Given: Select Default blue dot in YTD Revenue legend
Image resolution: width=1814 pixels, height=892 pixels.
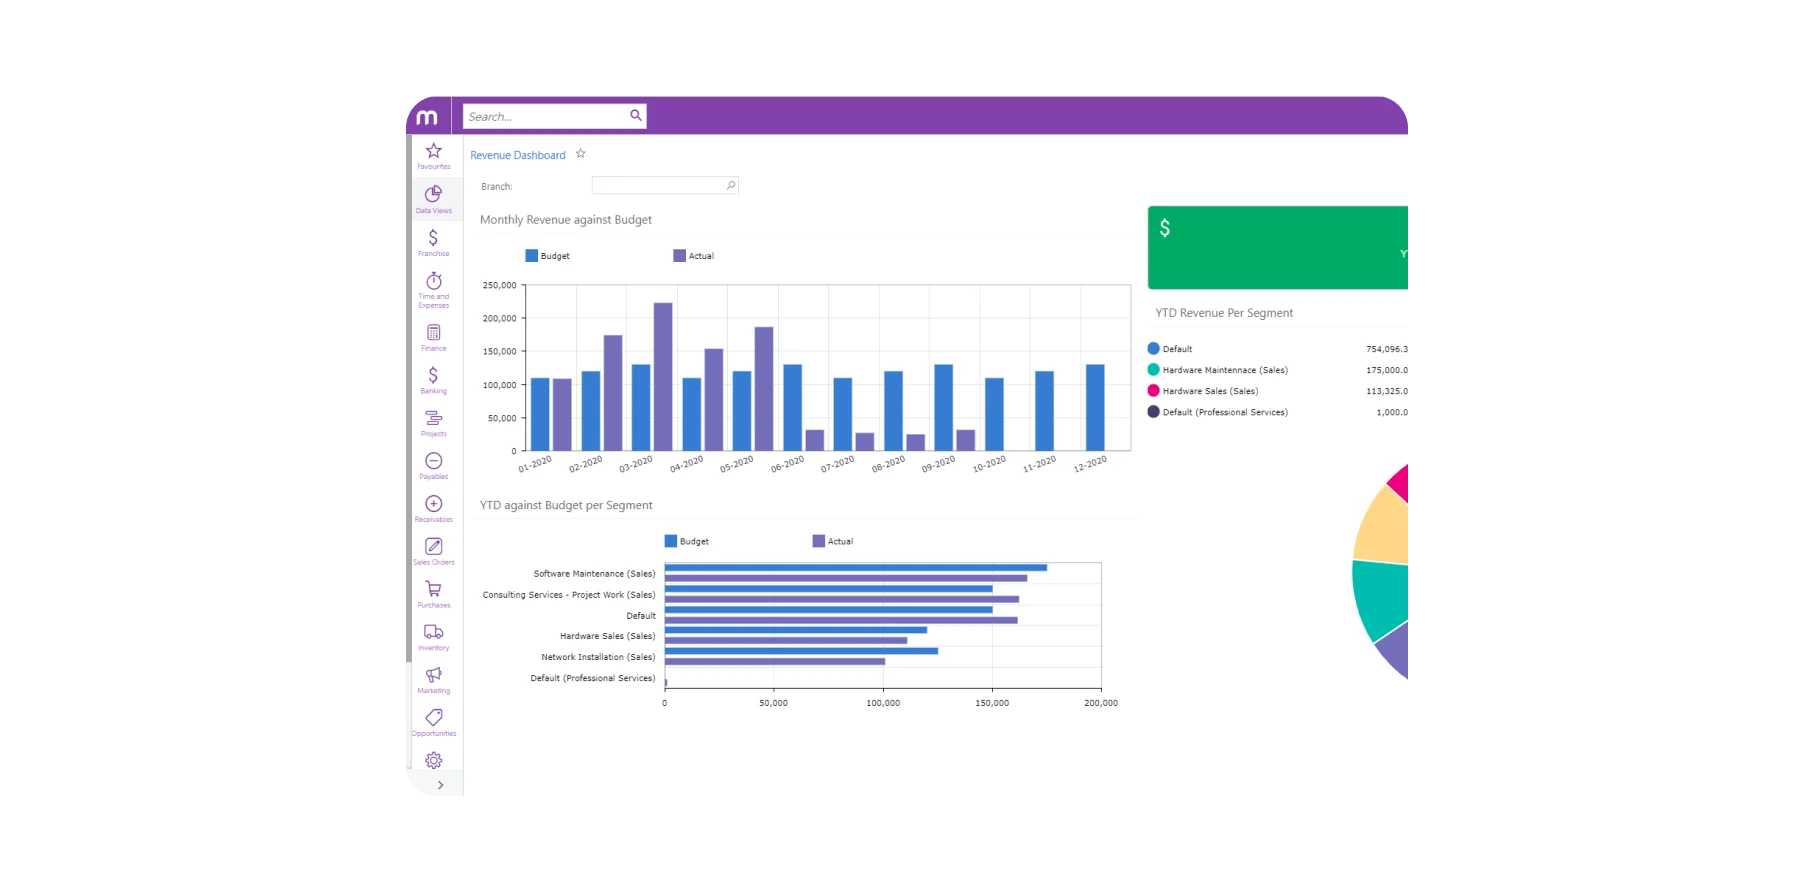Looking at the screenshot, I should pos(1153,349).
